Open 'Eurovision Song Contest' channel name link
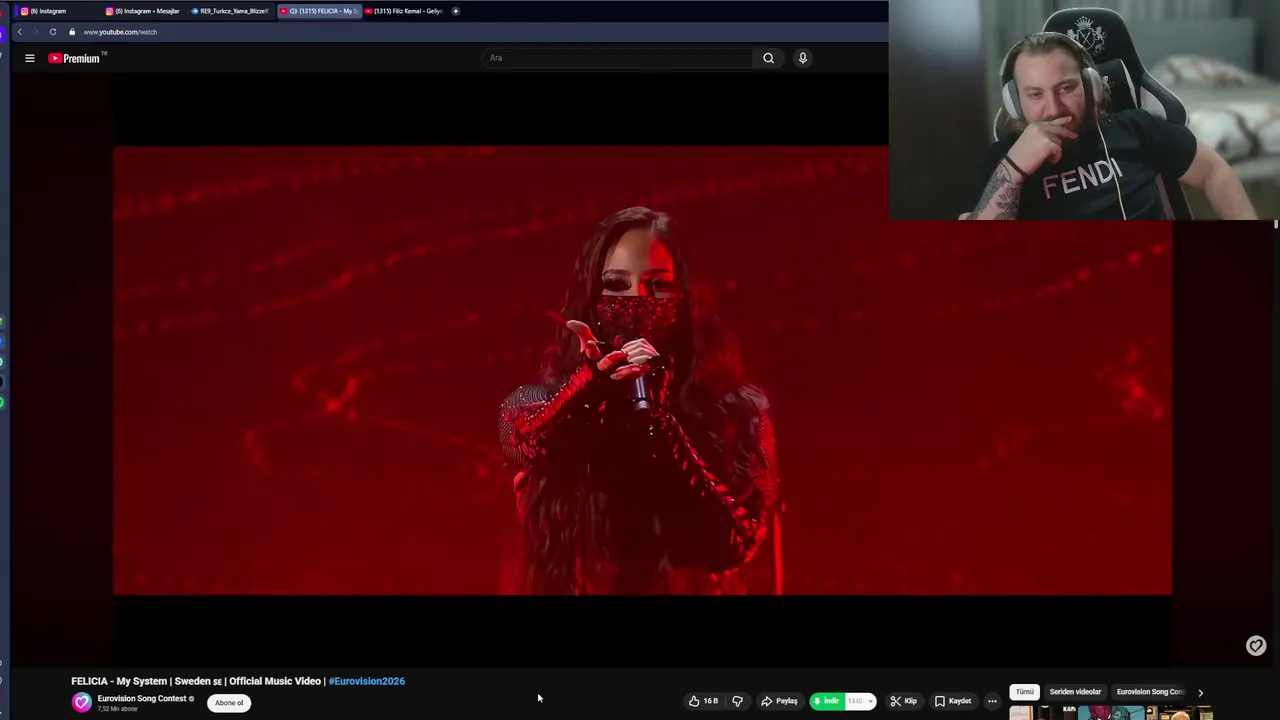 pyautogui.click(x=142, y=698)
